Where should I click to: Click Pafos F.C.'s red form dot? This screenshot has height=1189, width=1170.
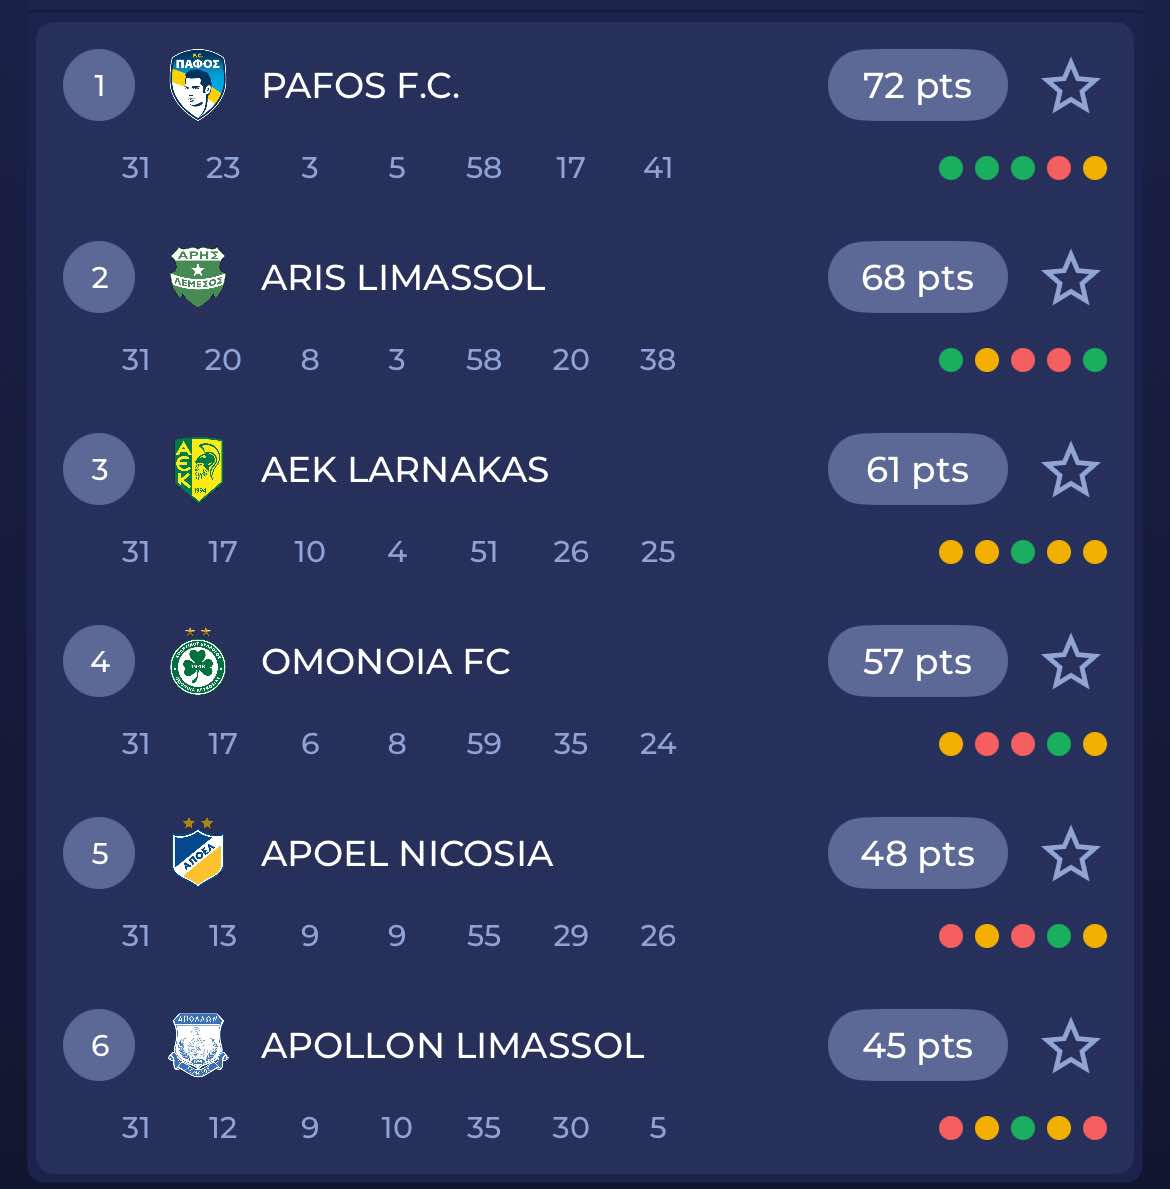click(1058, 168)
